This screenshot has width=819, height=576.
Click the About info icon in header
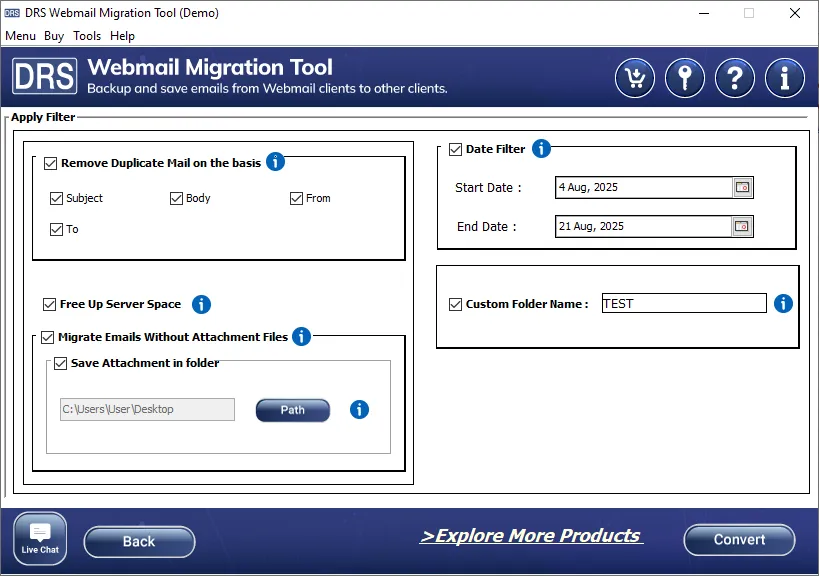[x=785, y=78]
